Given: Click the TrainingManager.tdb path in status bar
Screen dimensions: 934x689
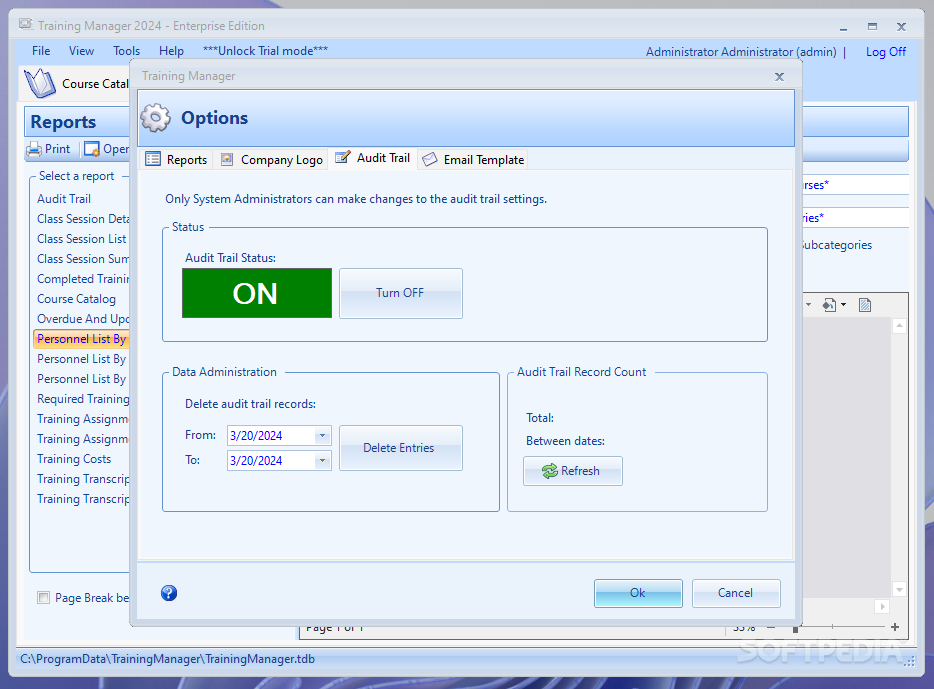Looking at the screenshot, I should point(167,659).
